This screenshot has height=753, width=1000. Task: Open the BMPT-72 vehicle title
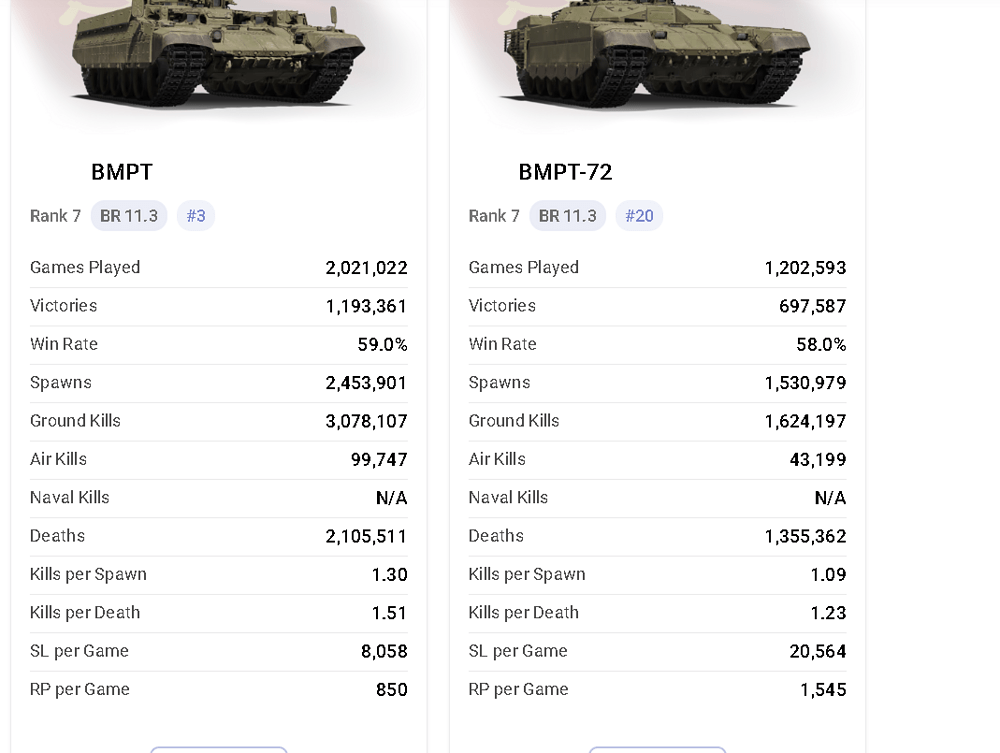[x=565, y=172]
